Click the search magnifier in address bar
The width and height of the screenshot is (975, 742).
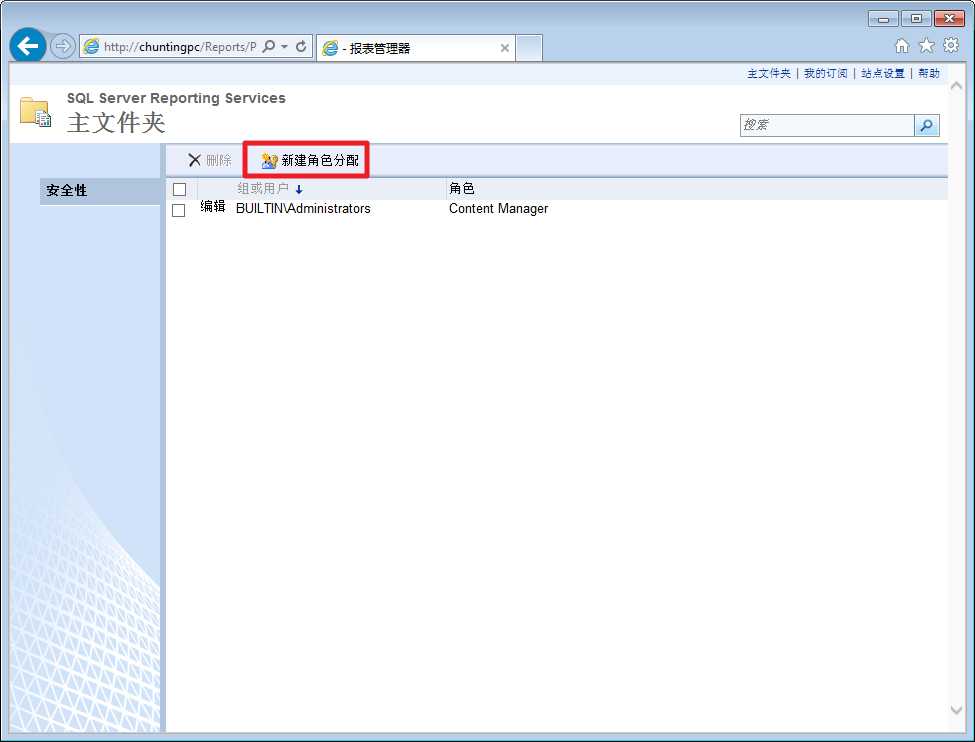pos(269,47)
